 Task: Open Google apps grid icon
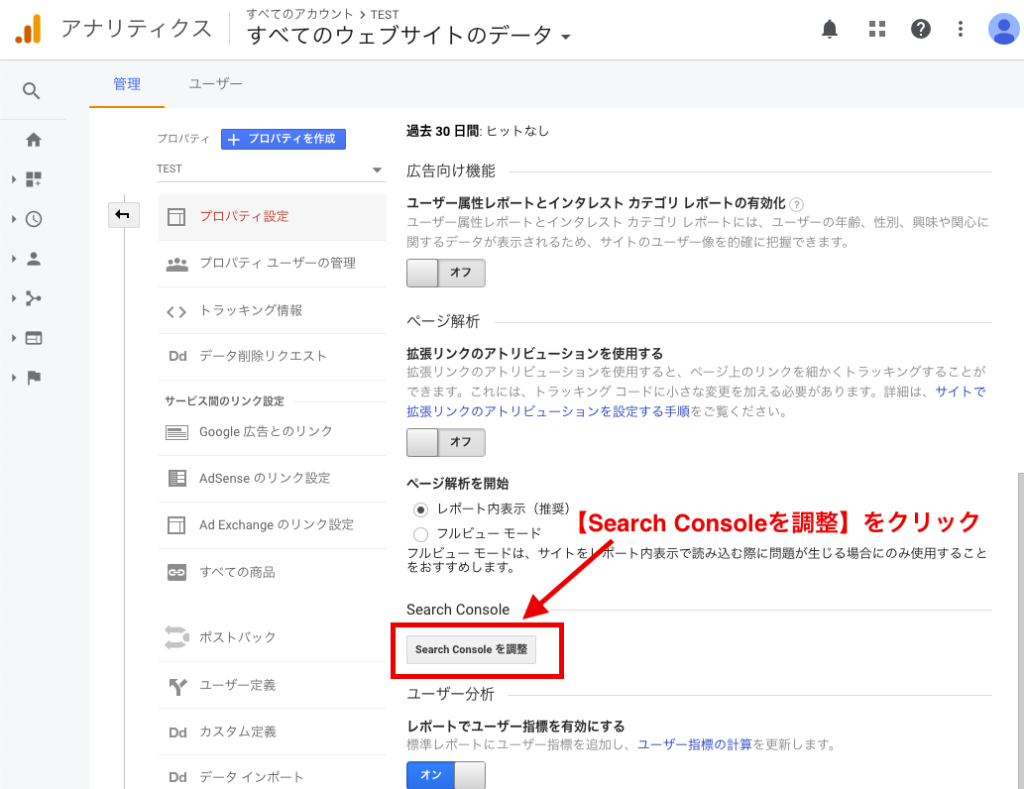(877, 29)
